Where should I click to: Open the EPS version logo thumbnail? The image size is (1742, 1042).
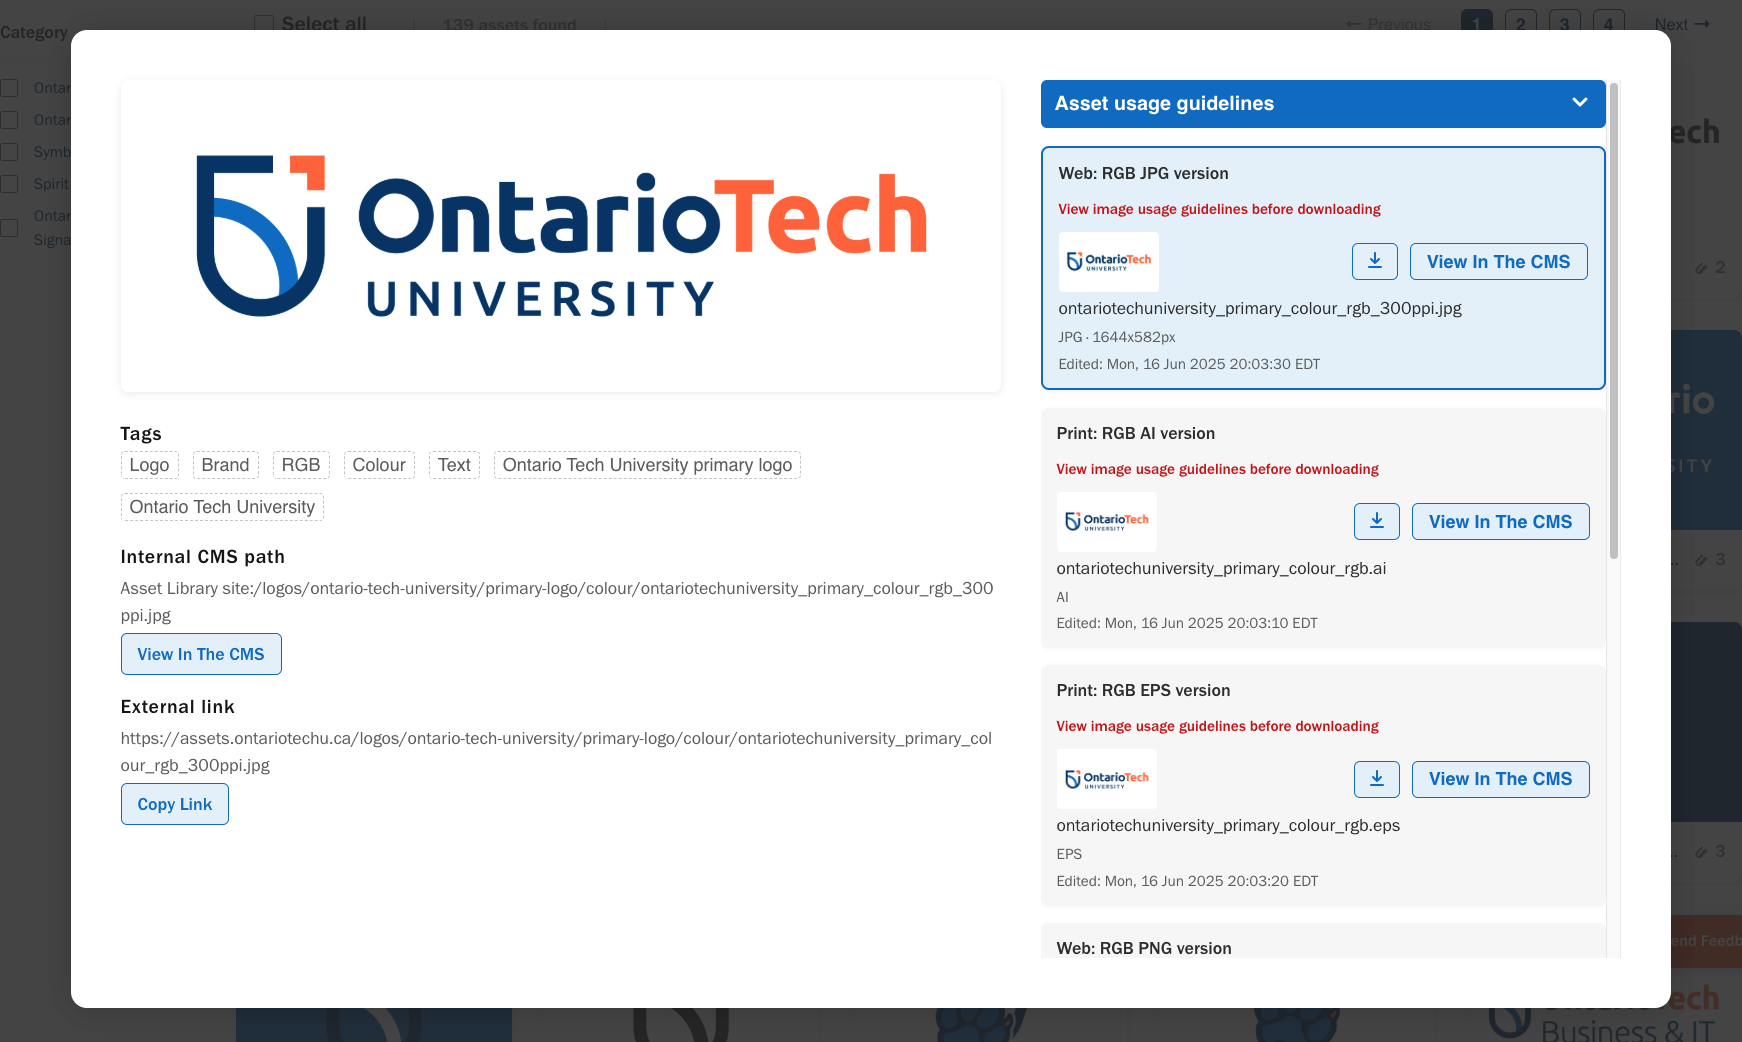[1107, 779]
